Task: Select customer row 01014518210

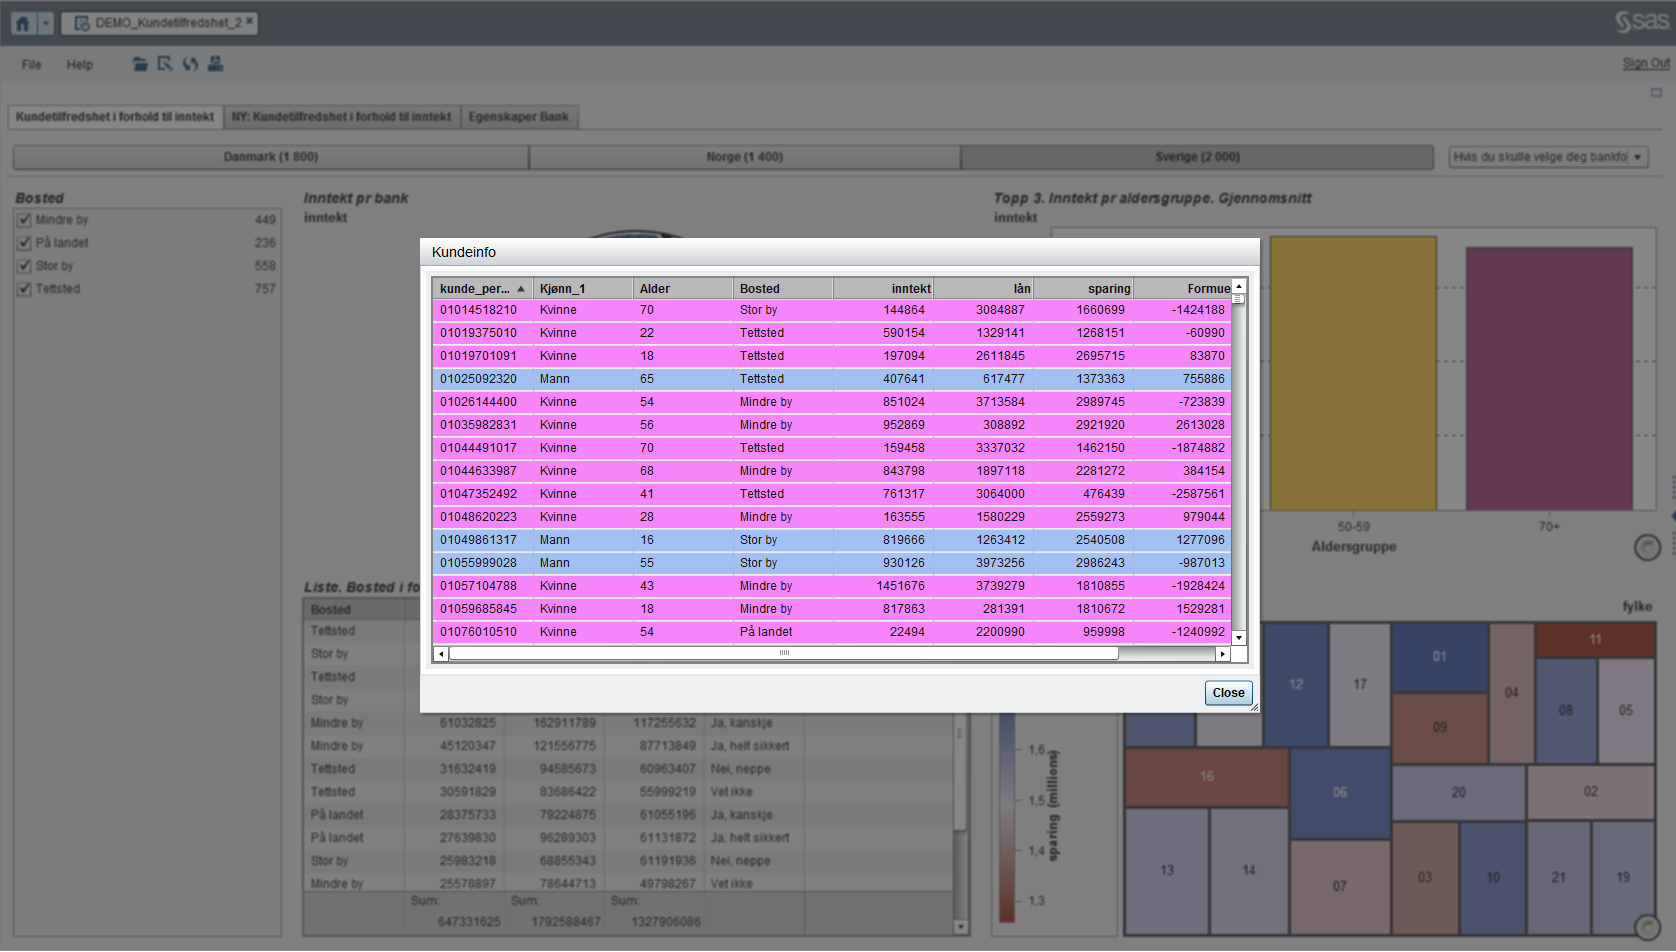Action: 832,310
